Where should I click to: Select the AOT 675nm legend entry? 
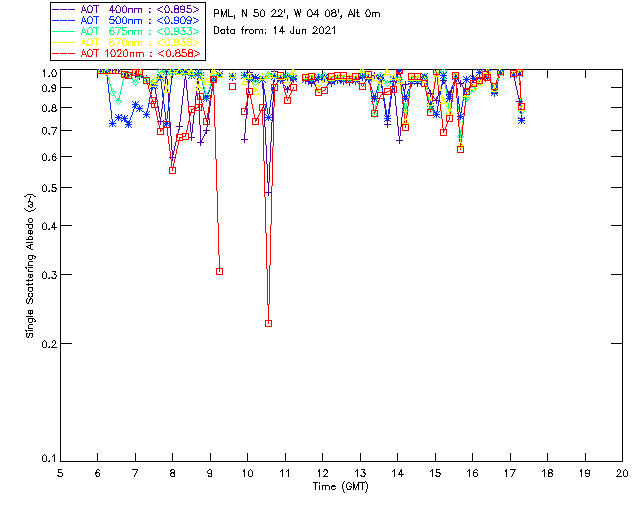[127, 31]
